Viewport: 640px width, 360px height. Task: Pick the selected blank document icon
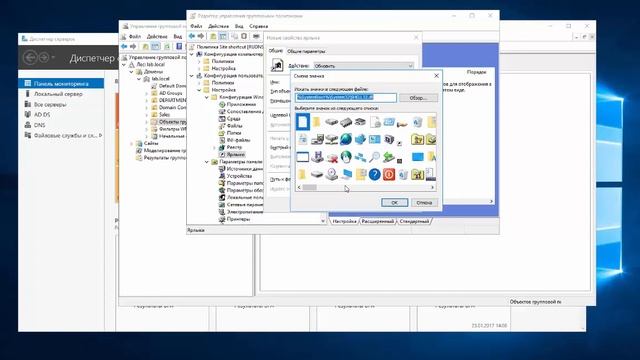tap(302, 122)
